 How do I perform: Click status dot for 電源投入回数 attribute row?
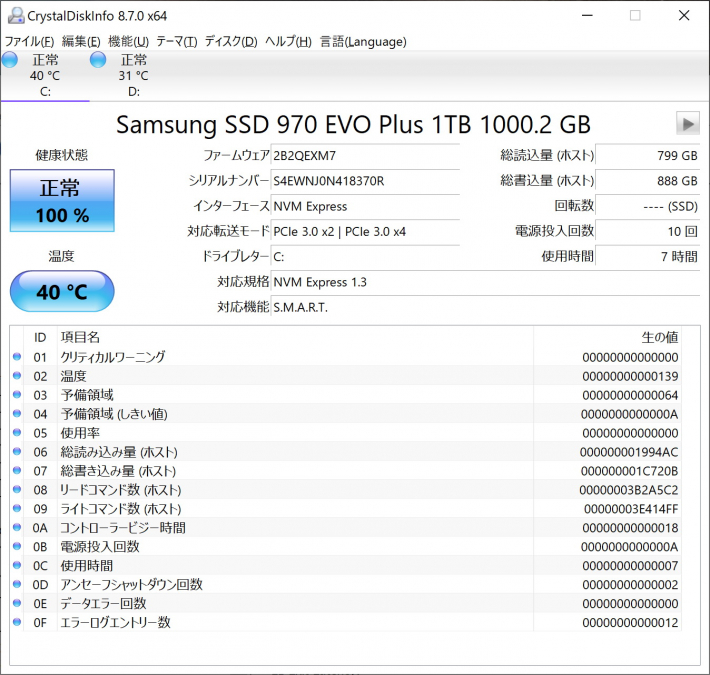coord(16,547)
